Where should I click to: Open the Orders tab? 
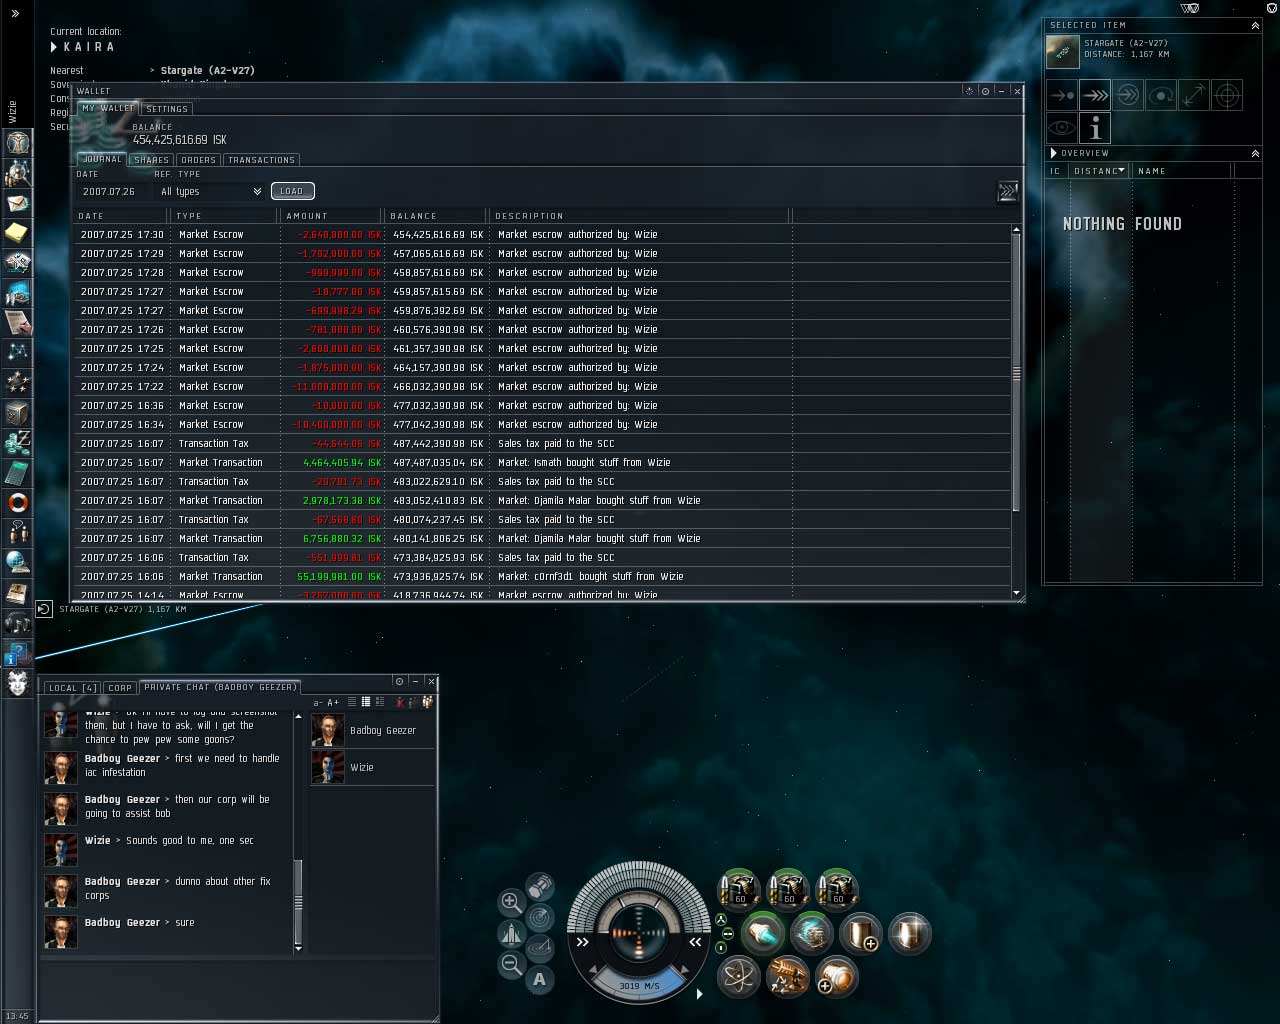click(x=199, y=160)
